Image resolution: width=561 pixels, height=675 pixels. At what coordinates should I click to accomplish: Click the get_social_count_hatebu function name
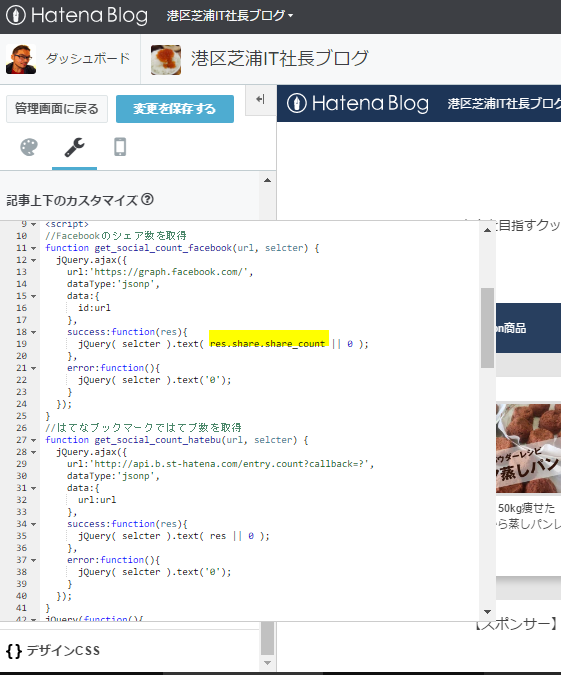coord(158,440)
